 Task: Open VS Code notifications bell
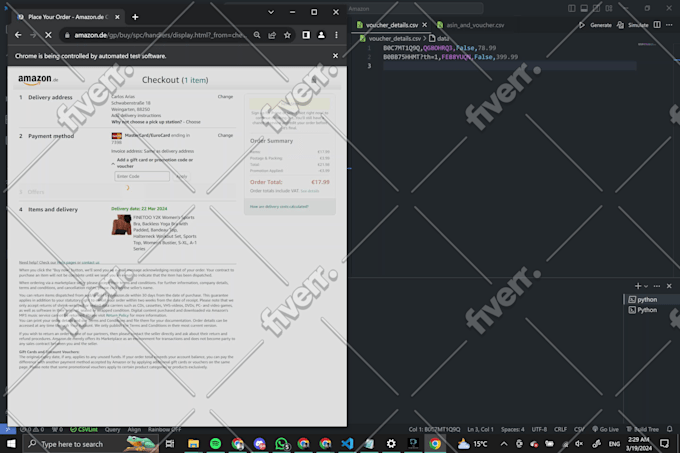click(670, 429)
